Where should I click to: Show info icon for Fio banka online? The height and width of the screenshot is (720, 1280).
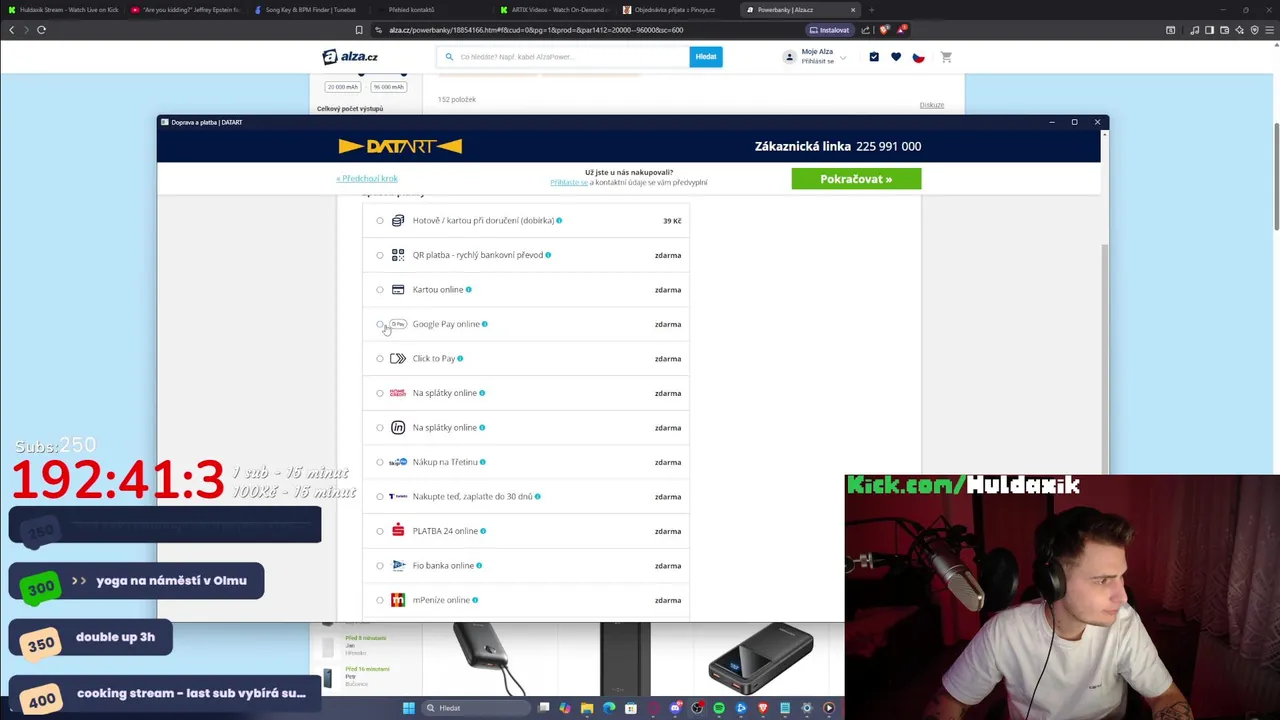click(x=479, y=566)
